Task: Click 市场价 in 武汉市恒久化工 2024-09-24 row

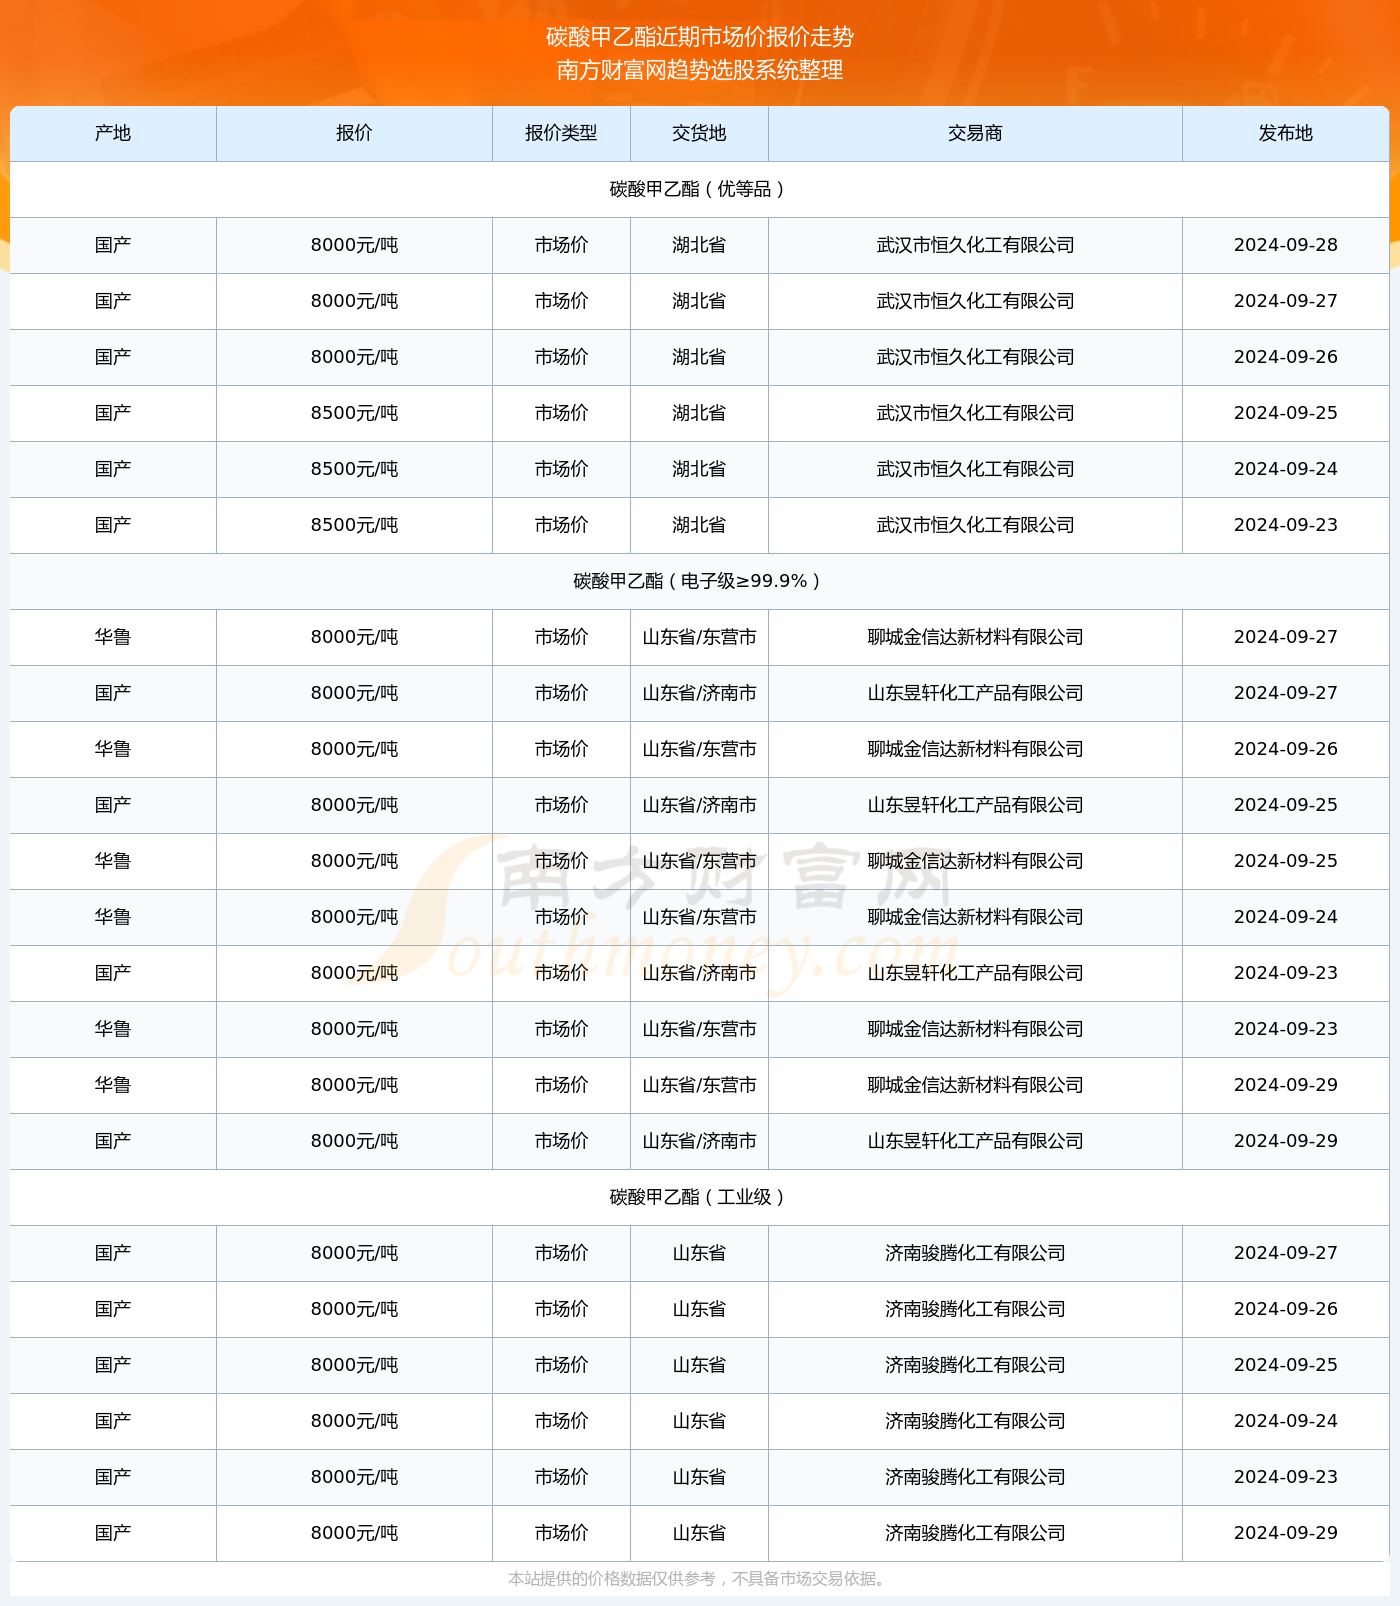Action: click(561, 469)
